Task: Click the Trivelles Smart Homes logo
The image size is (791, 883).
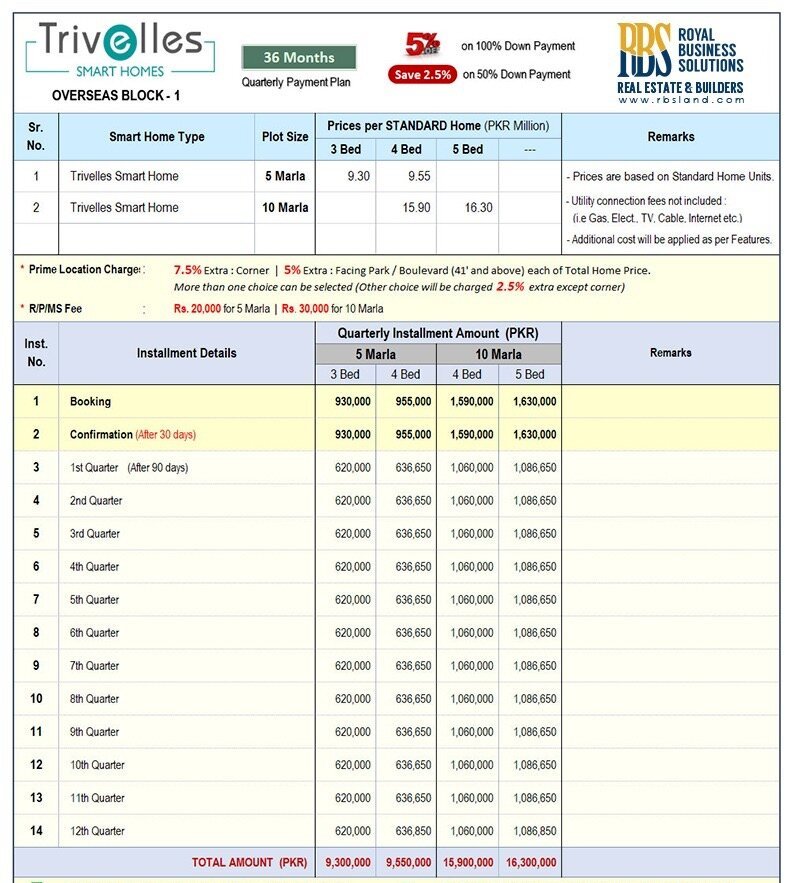Action: pos(120,49)
